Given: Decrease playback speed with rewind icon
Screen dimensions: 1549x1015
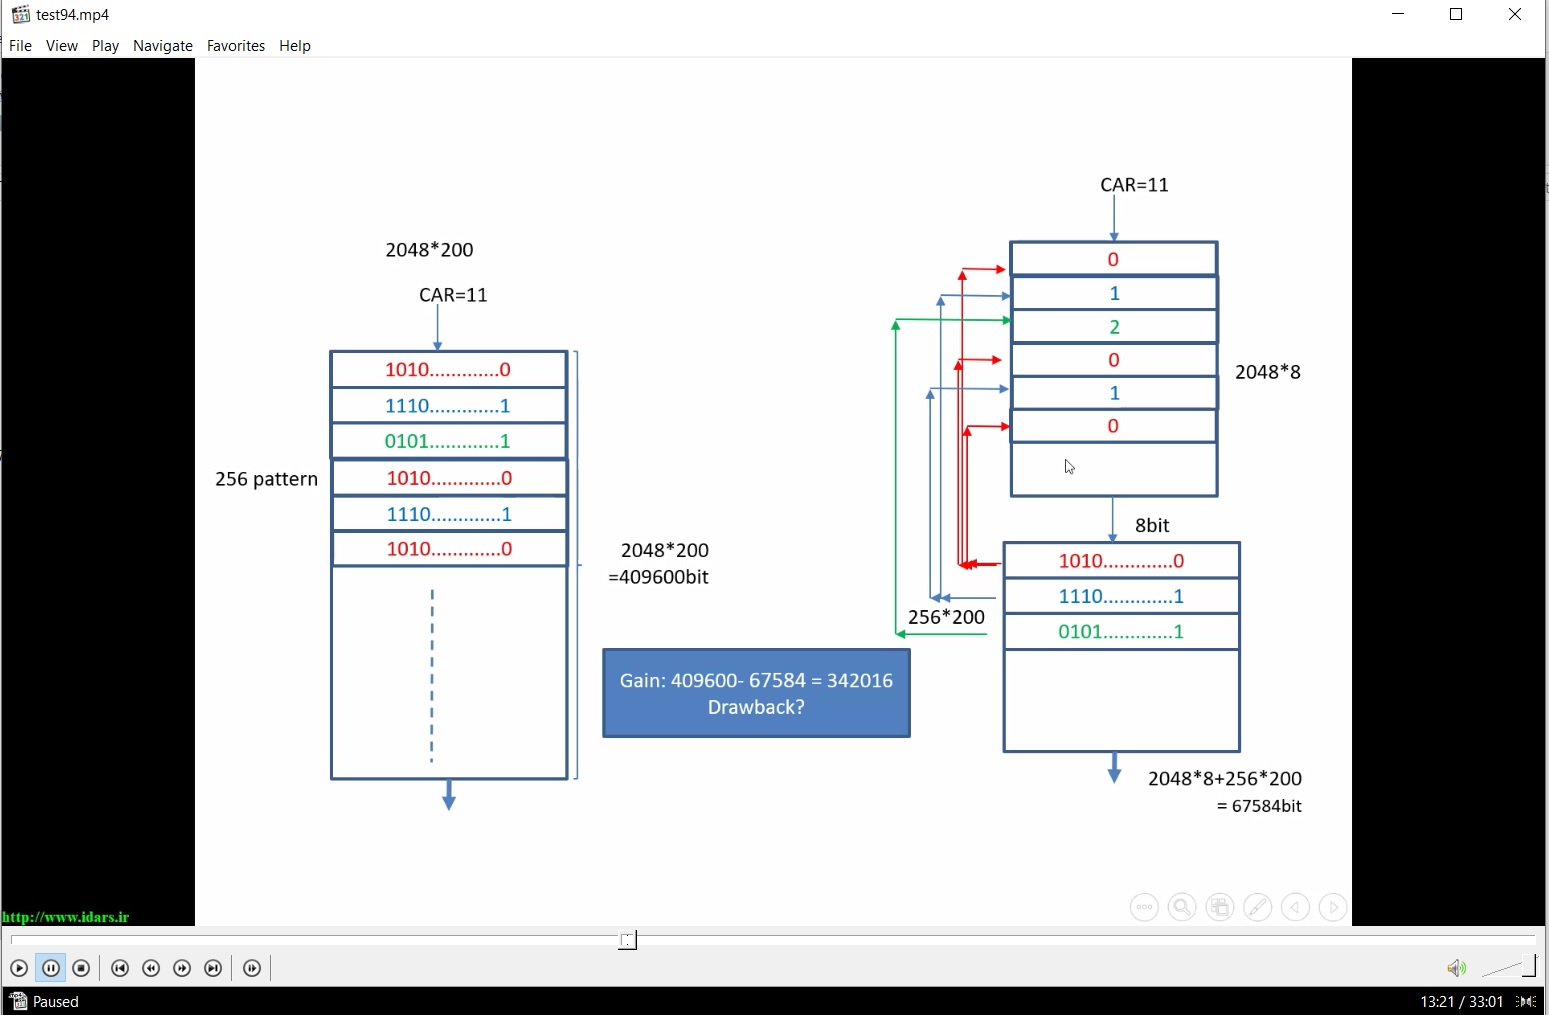Looking at the screenshot, I should [x=151, y=968].
